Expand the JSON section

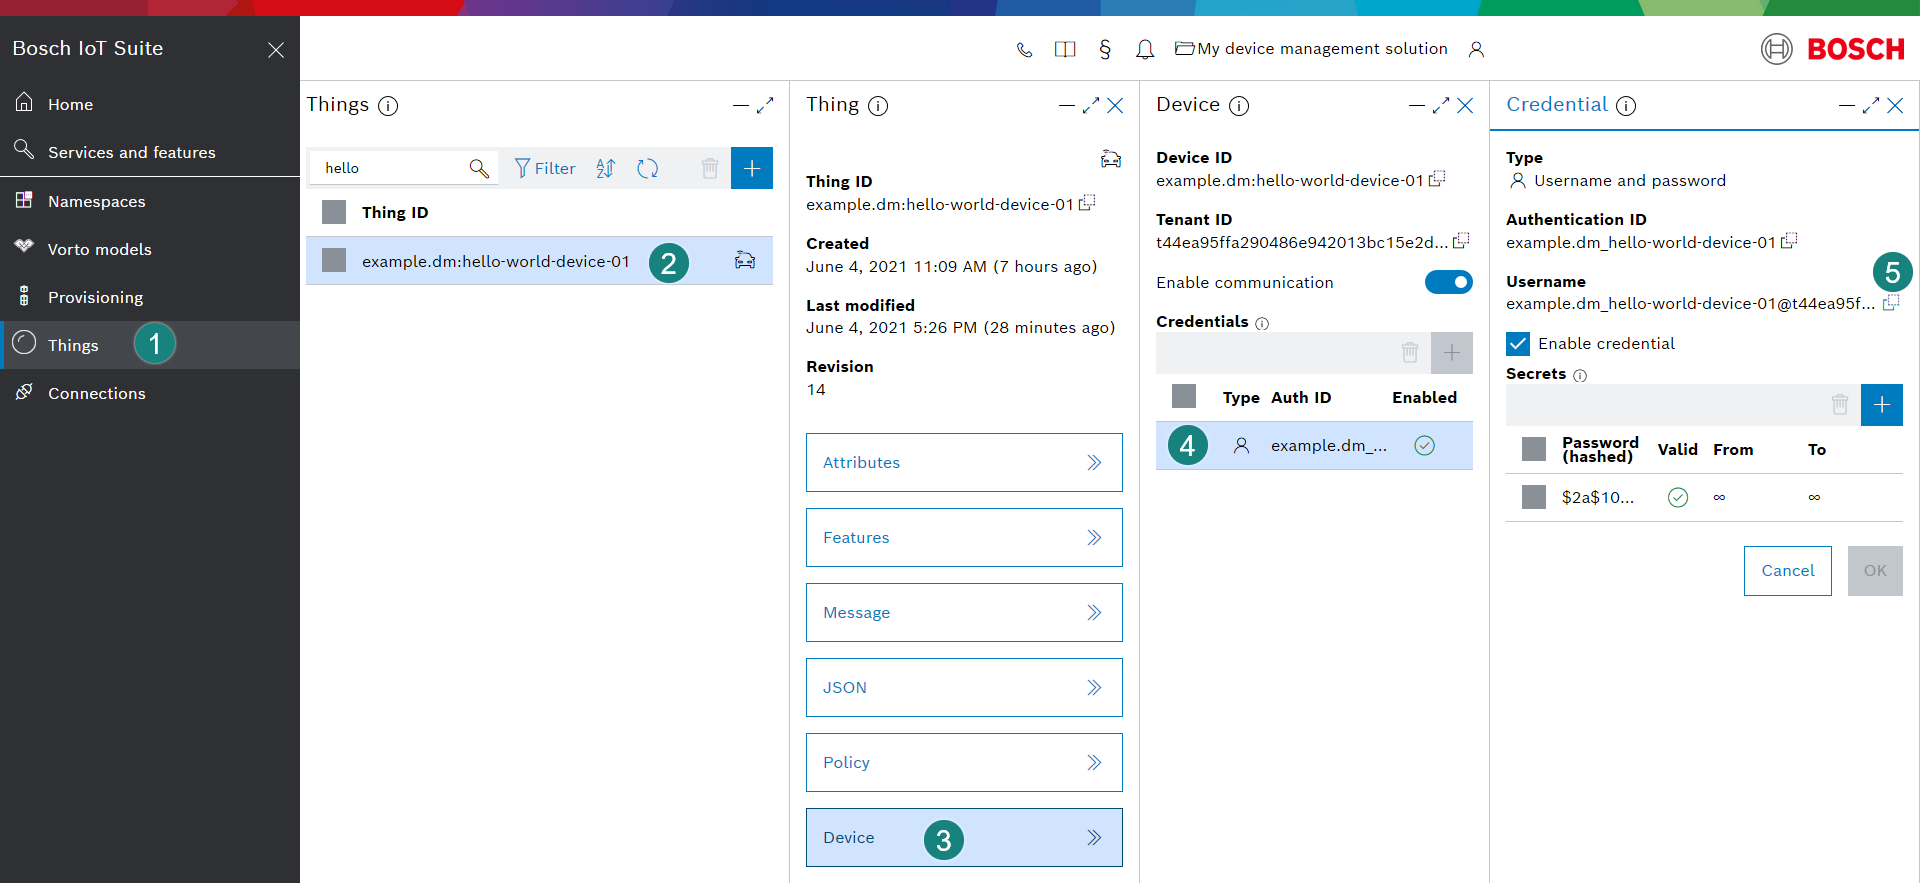pyautogui.click(x=964, y=687)
